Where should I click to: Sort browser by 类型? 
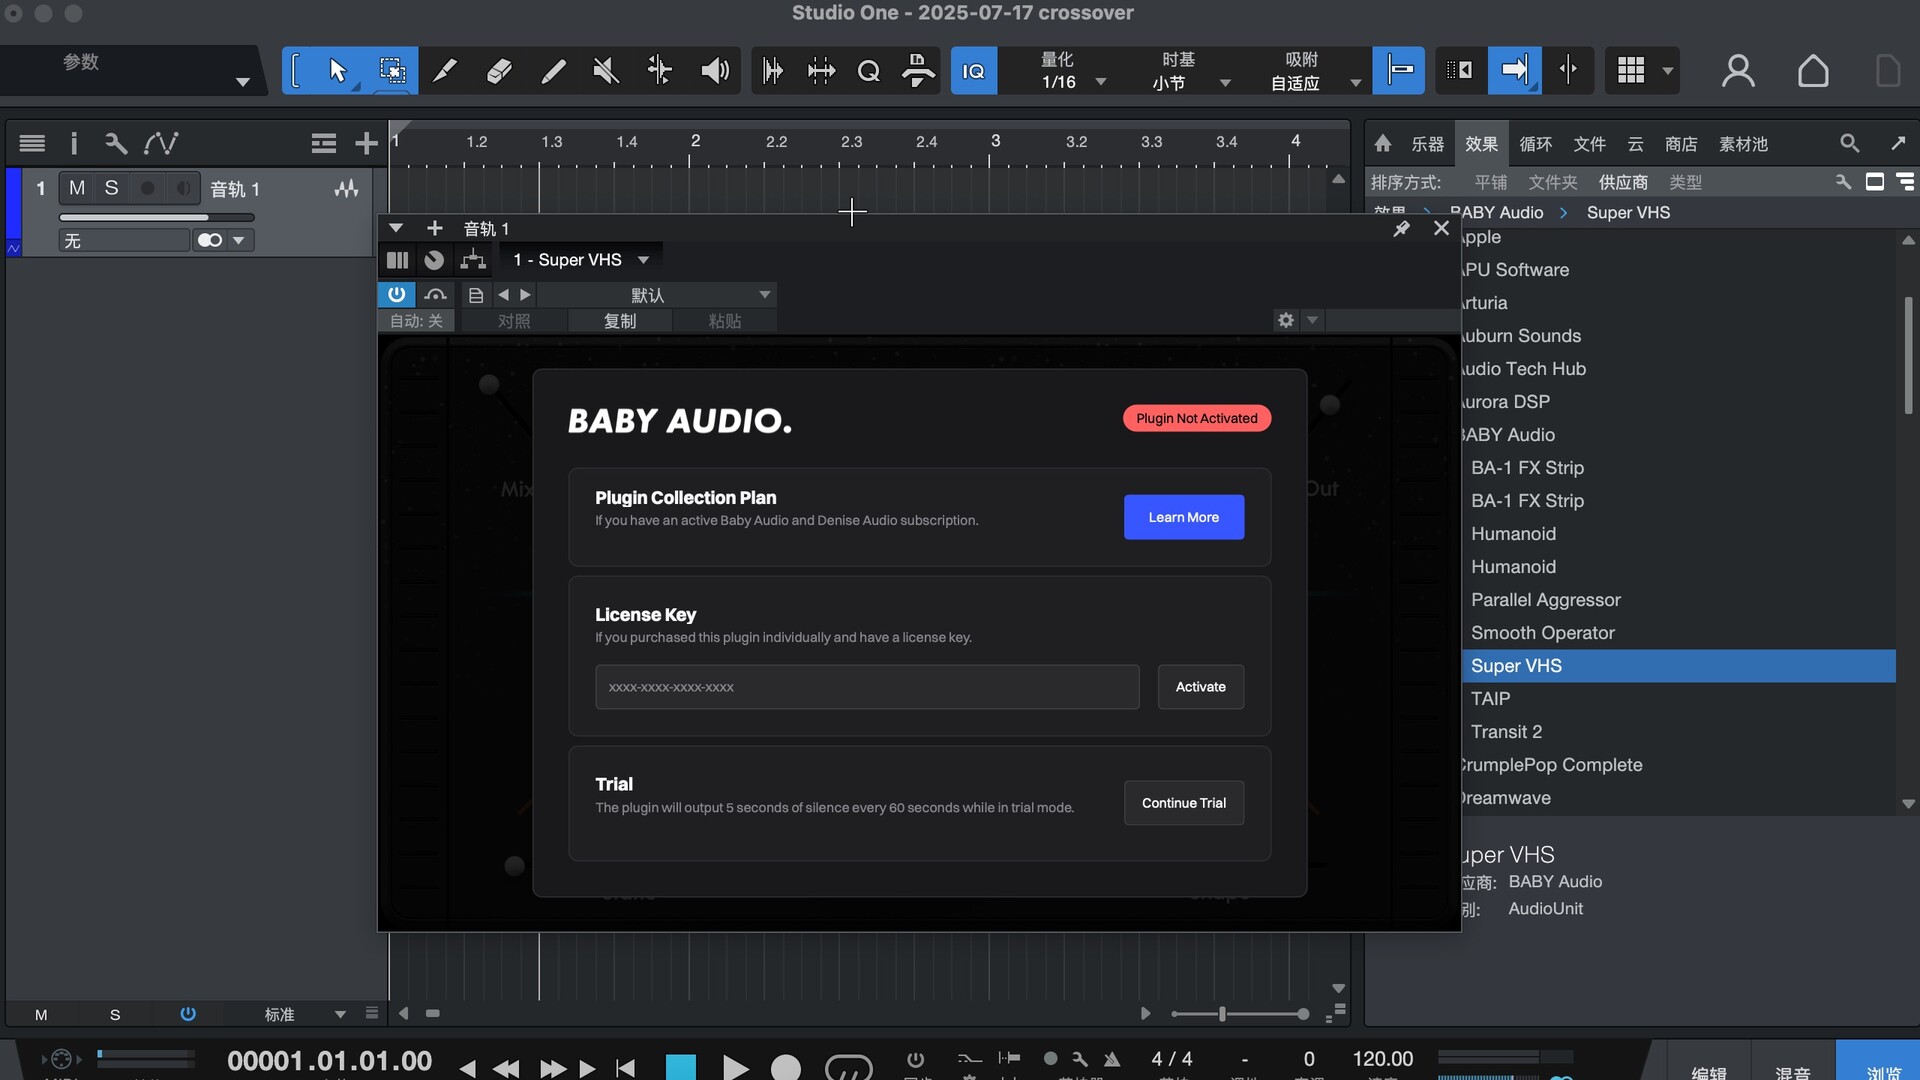click(x=1685, y=182)
